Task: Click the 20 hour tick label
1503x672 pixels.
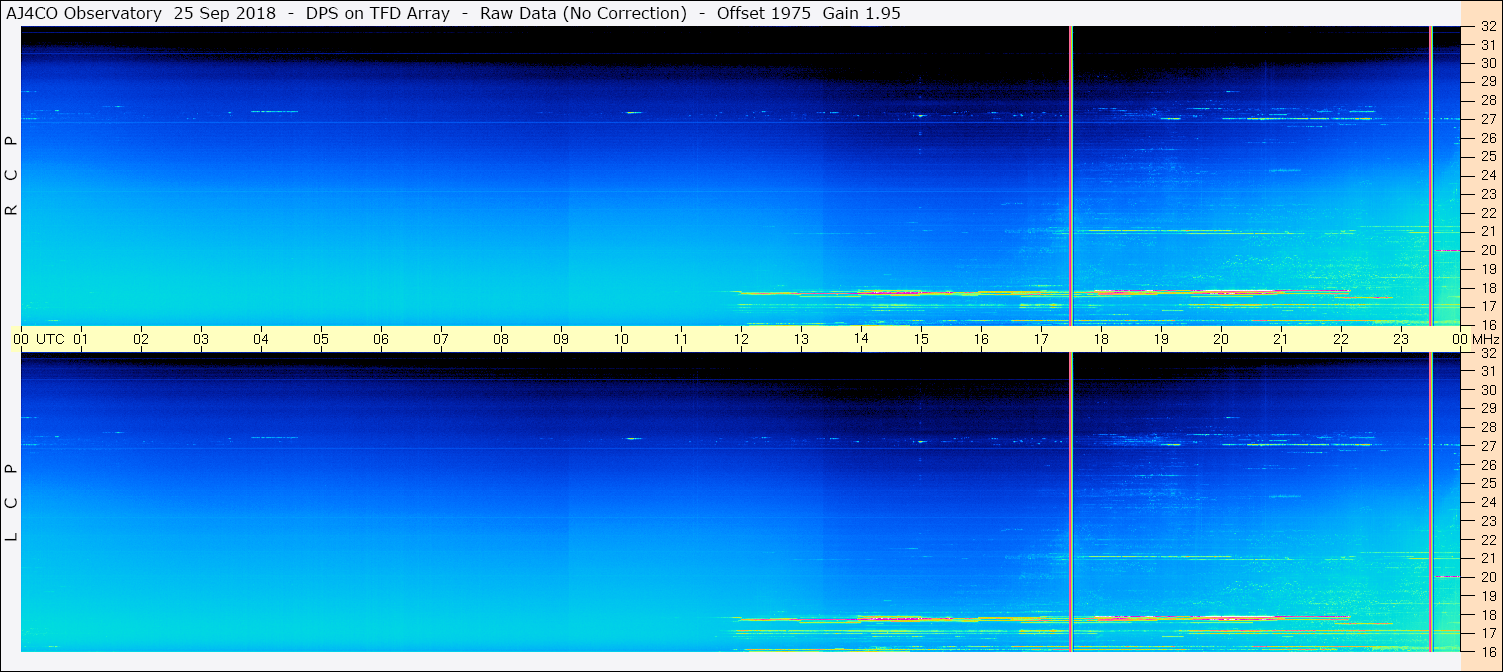Action: coord(1221,339)
